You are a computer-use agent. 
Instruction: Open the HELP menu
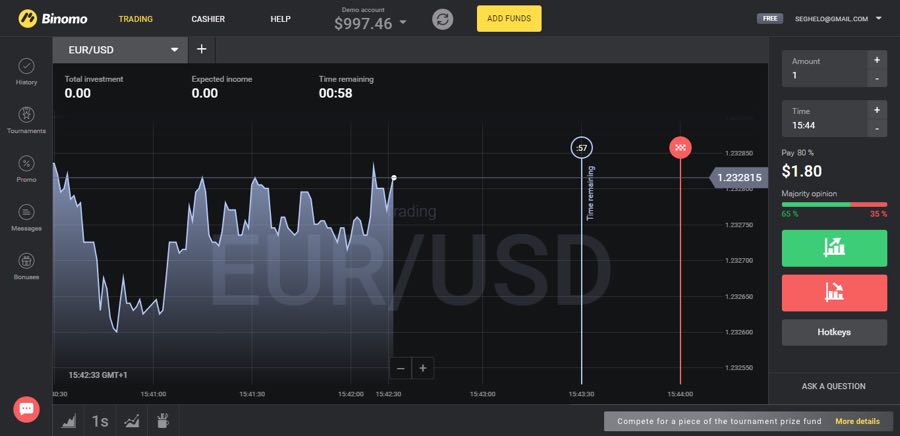[x=280, y=19]
